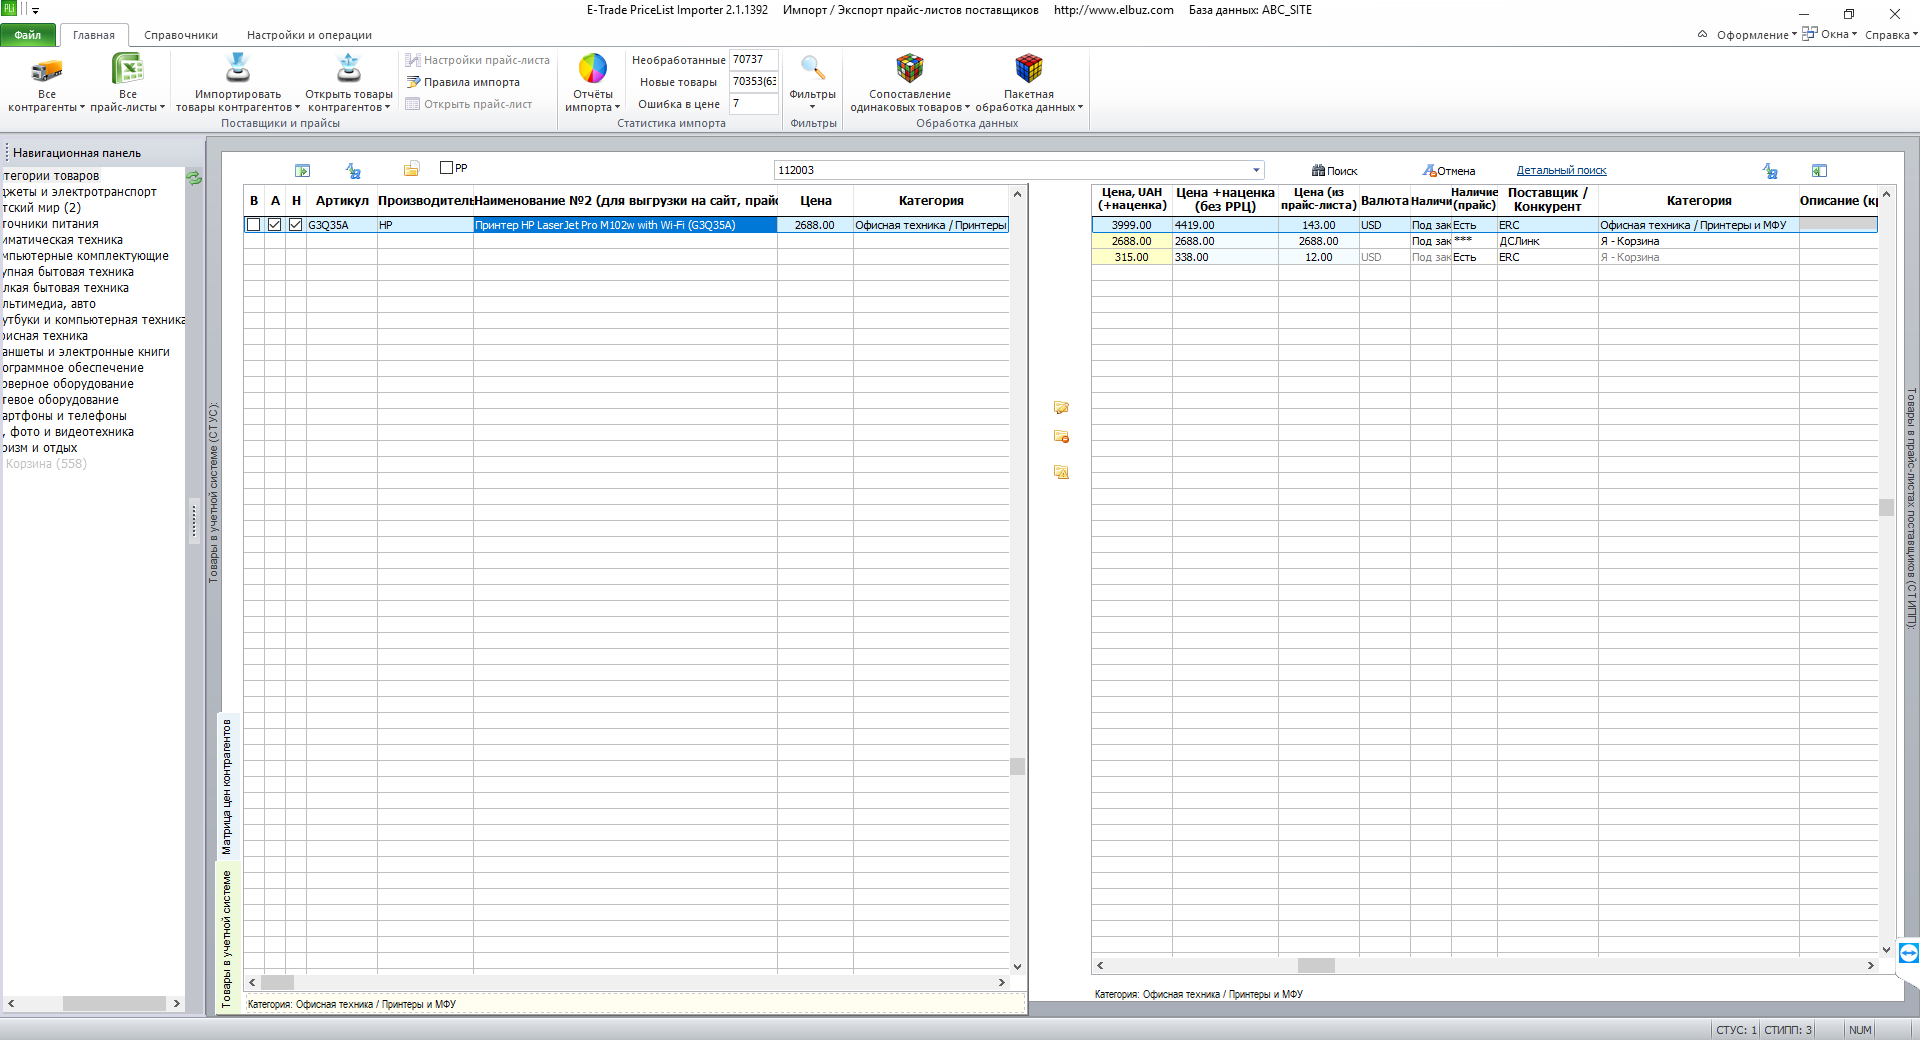Click the text-search icon above left grid
The height and width of the screenshot is (1040, 1920).
pos(353,171)
